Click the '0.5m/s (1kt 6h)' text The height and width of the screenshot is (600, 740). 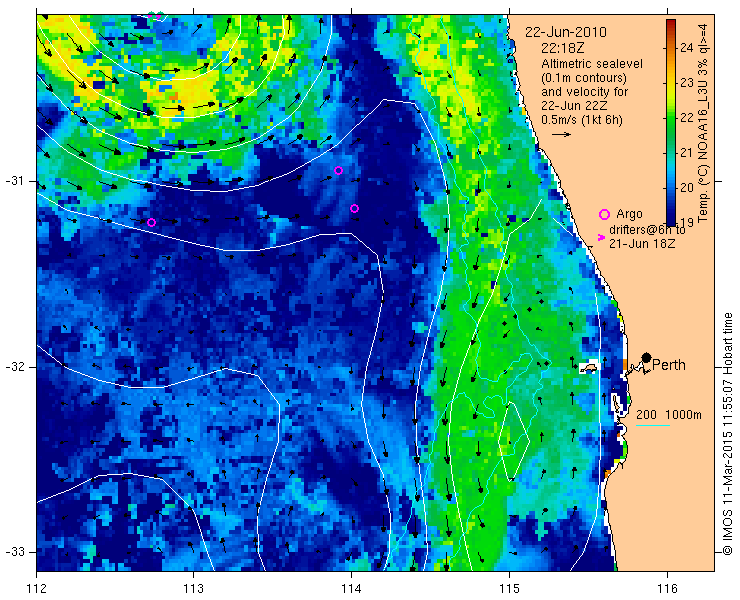tap(582, 120)
